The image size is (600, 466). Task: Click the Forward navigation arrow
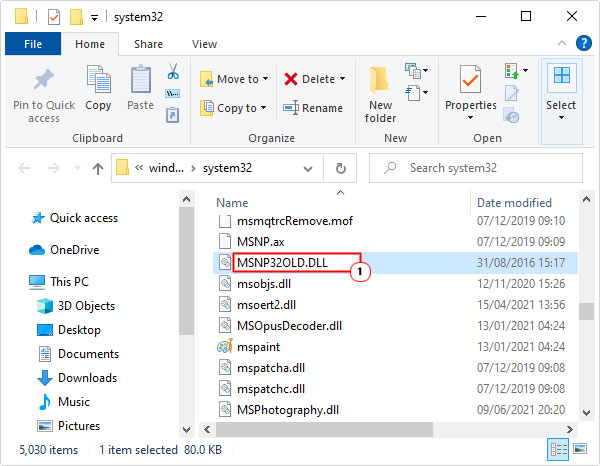(x=53, y=168)
